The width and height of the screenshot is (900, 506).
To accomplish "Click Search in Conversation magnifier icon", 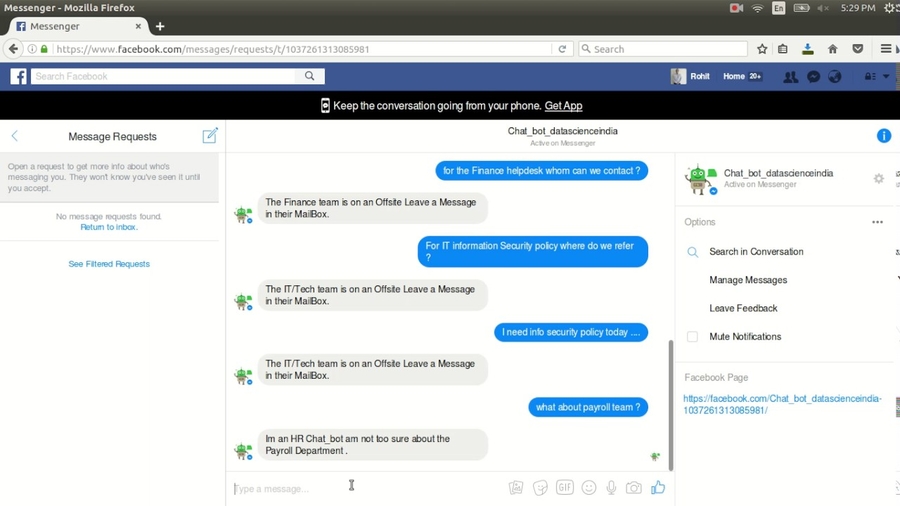I will (x=693, y=252).
